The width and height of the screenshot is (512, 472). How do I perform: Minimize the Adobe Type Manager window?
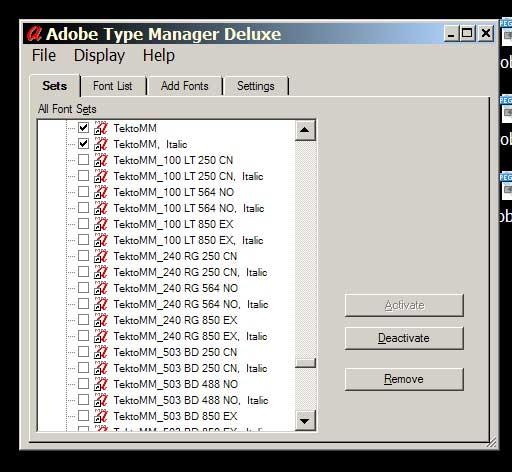click(451, 34)
